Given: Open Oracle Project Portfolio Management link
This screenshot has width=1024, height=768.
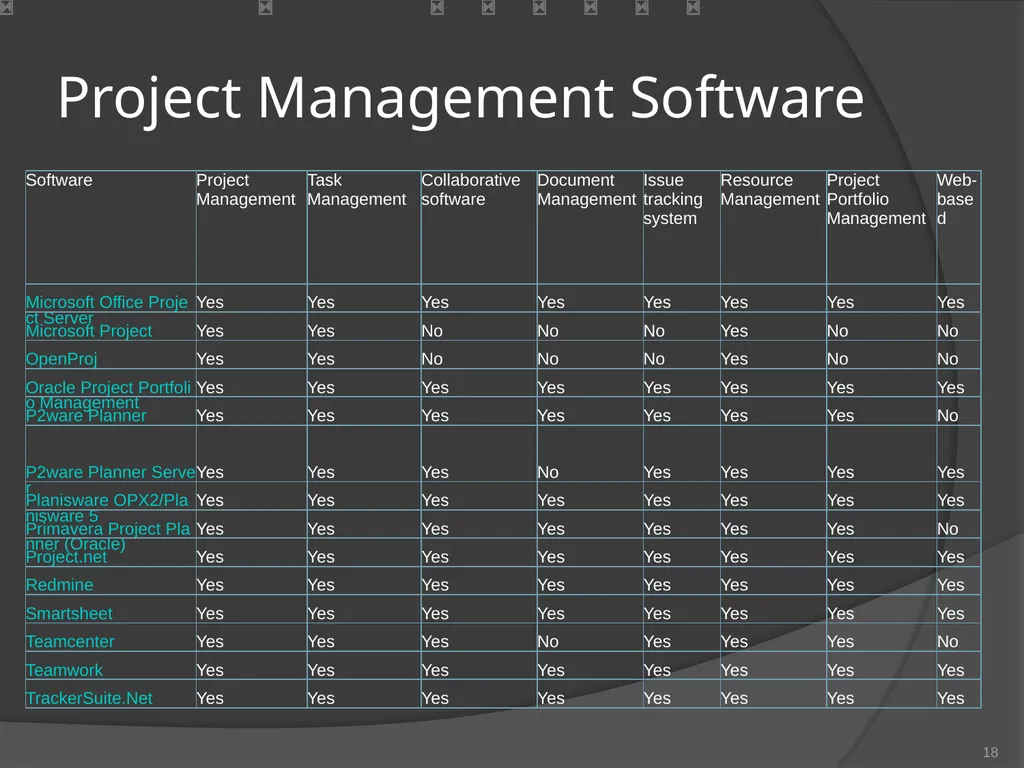Looking at the screenshot, I should click(108, 394).
